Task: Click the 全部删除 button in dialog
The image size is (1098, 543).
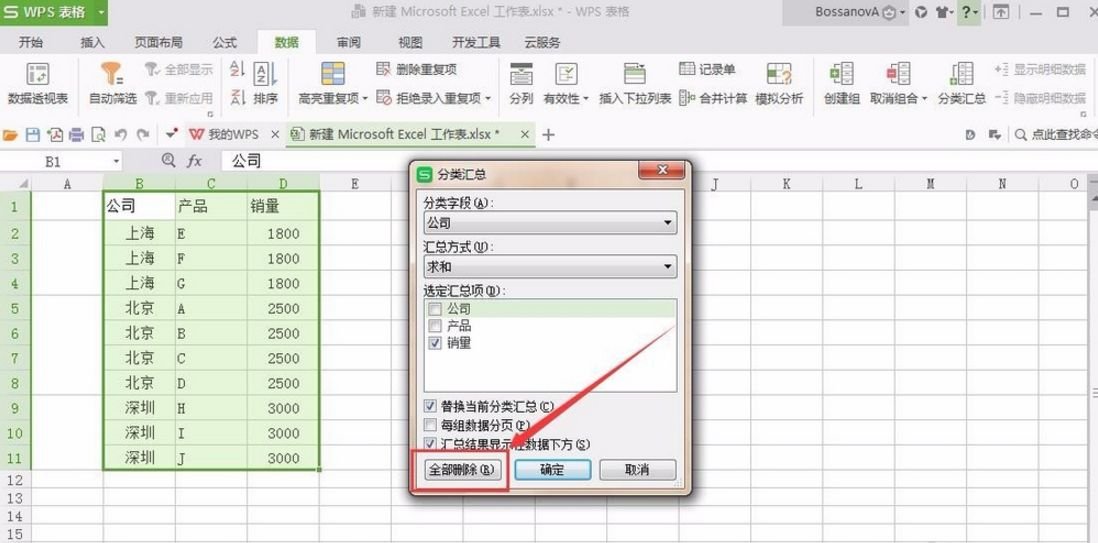Action: point(464,470)
